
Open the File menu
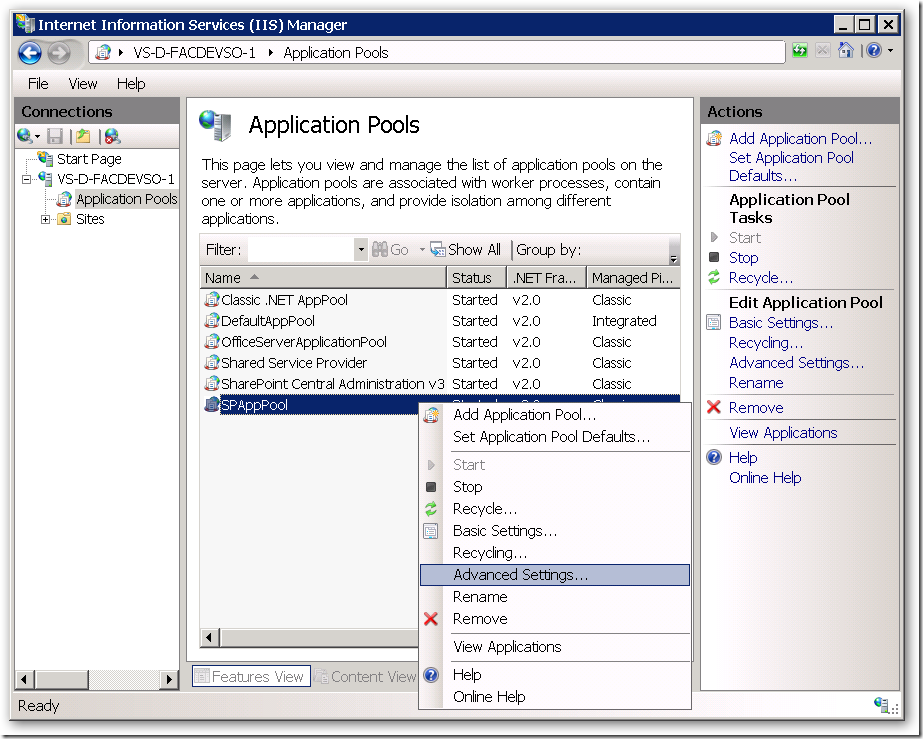click(38, 84)
